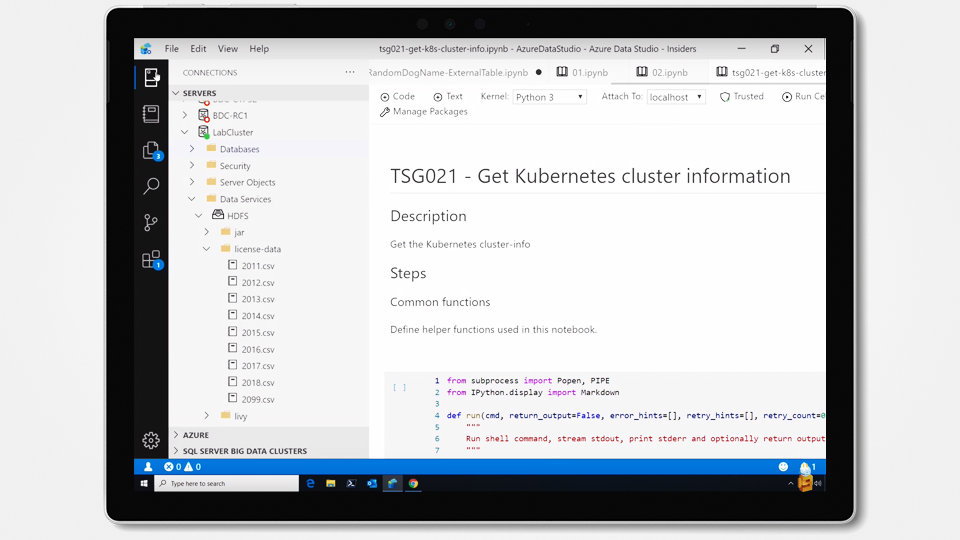This screenshot has width=960, height=540.
Task: Open PowerShell from the Windows taskbar
Action: [351, 483]
